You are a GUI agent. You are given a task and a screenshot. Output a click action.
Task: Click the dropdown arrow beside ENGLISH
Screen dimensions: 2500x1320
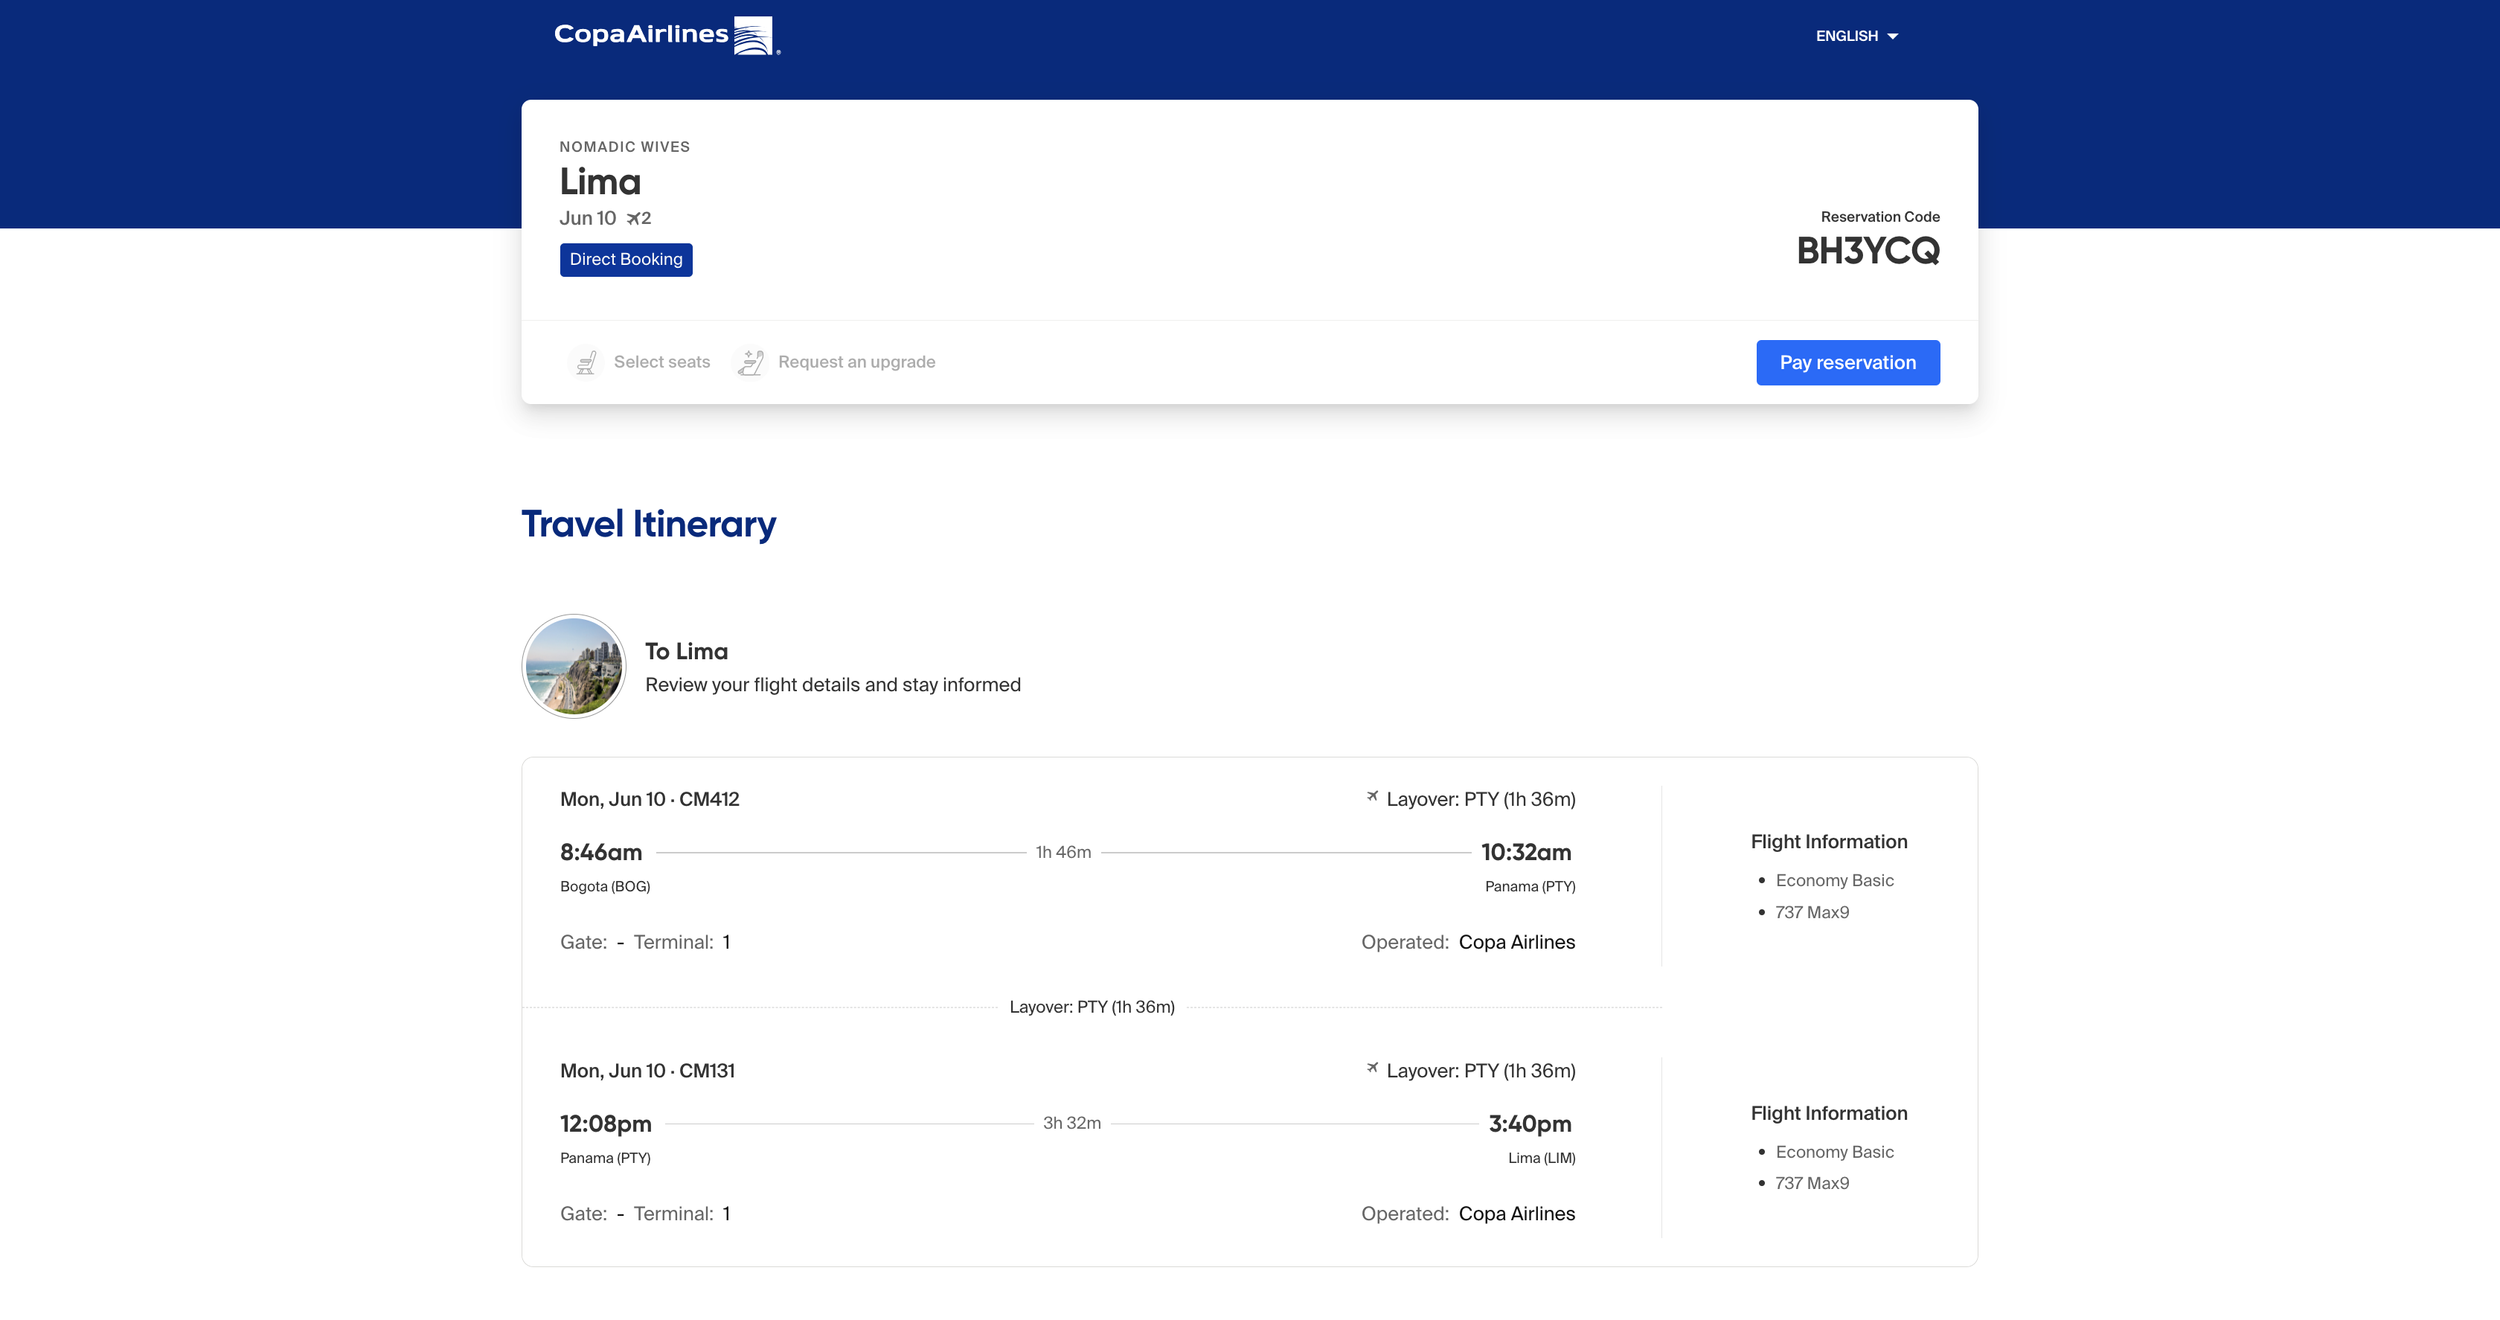[1892, 37]
